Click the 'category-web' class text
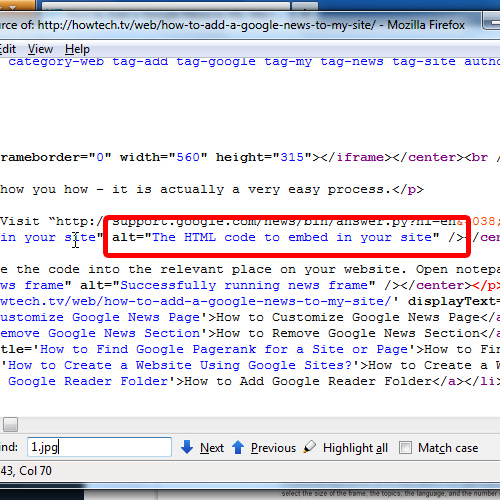The width and height of the screenshot is (500, 500). pyautogui.click(x=56, y=62)
